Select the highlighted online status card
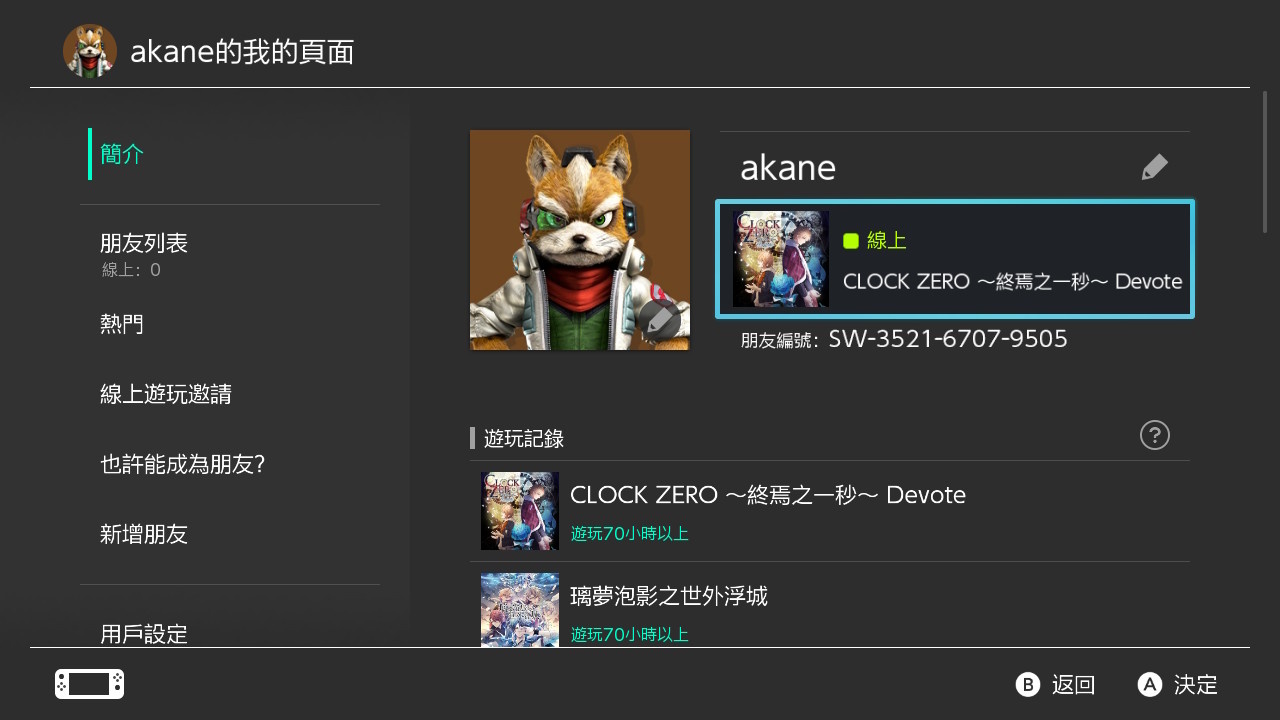 955,259
